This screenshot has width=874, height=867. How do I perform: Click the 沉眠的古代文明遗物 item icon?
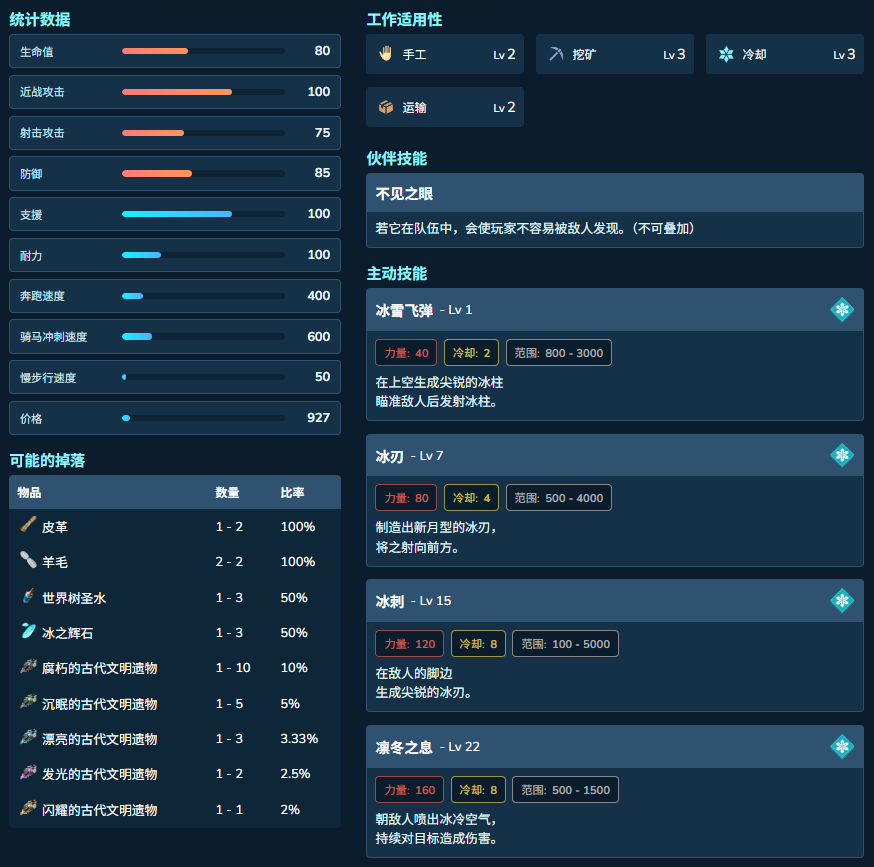pyautogui.click(x=28, y=701)
